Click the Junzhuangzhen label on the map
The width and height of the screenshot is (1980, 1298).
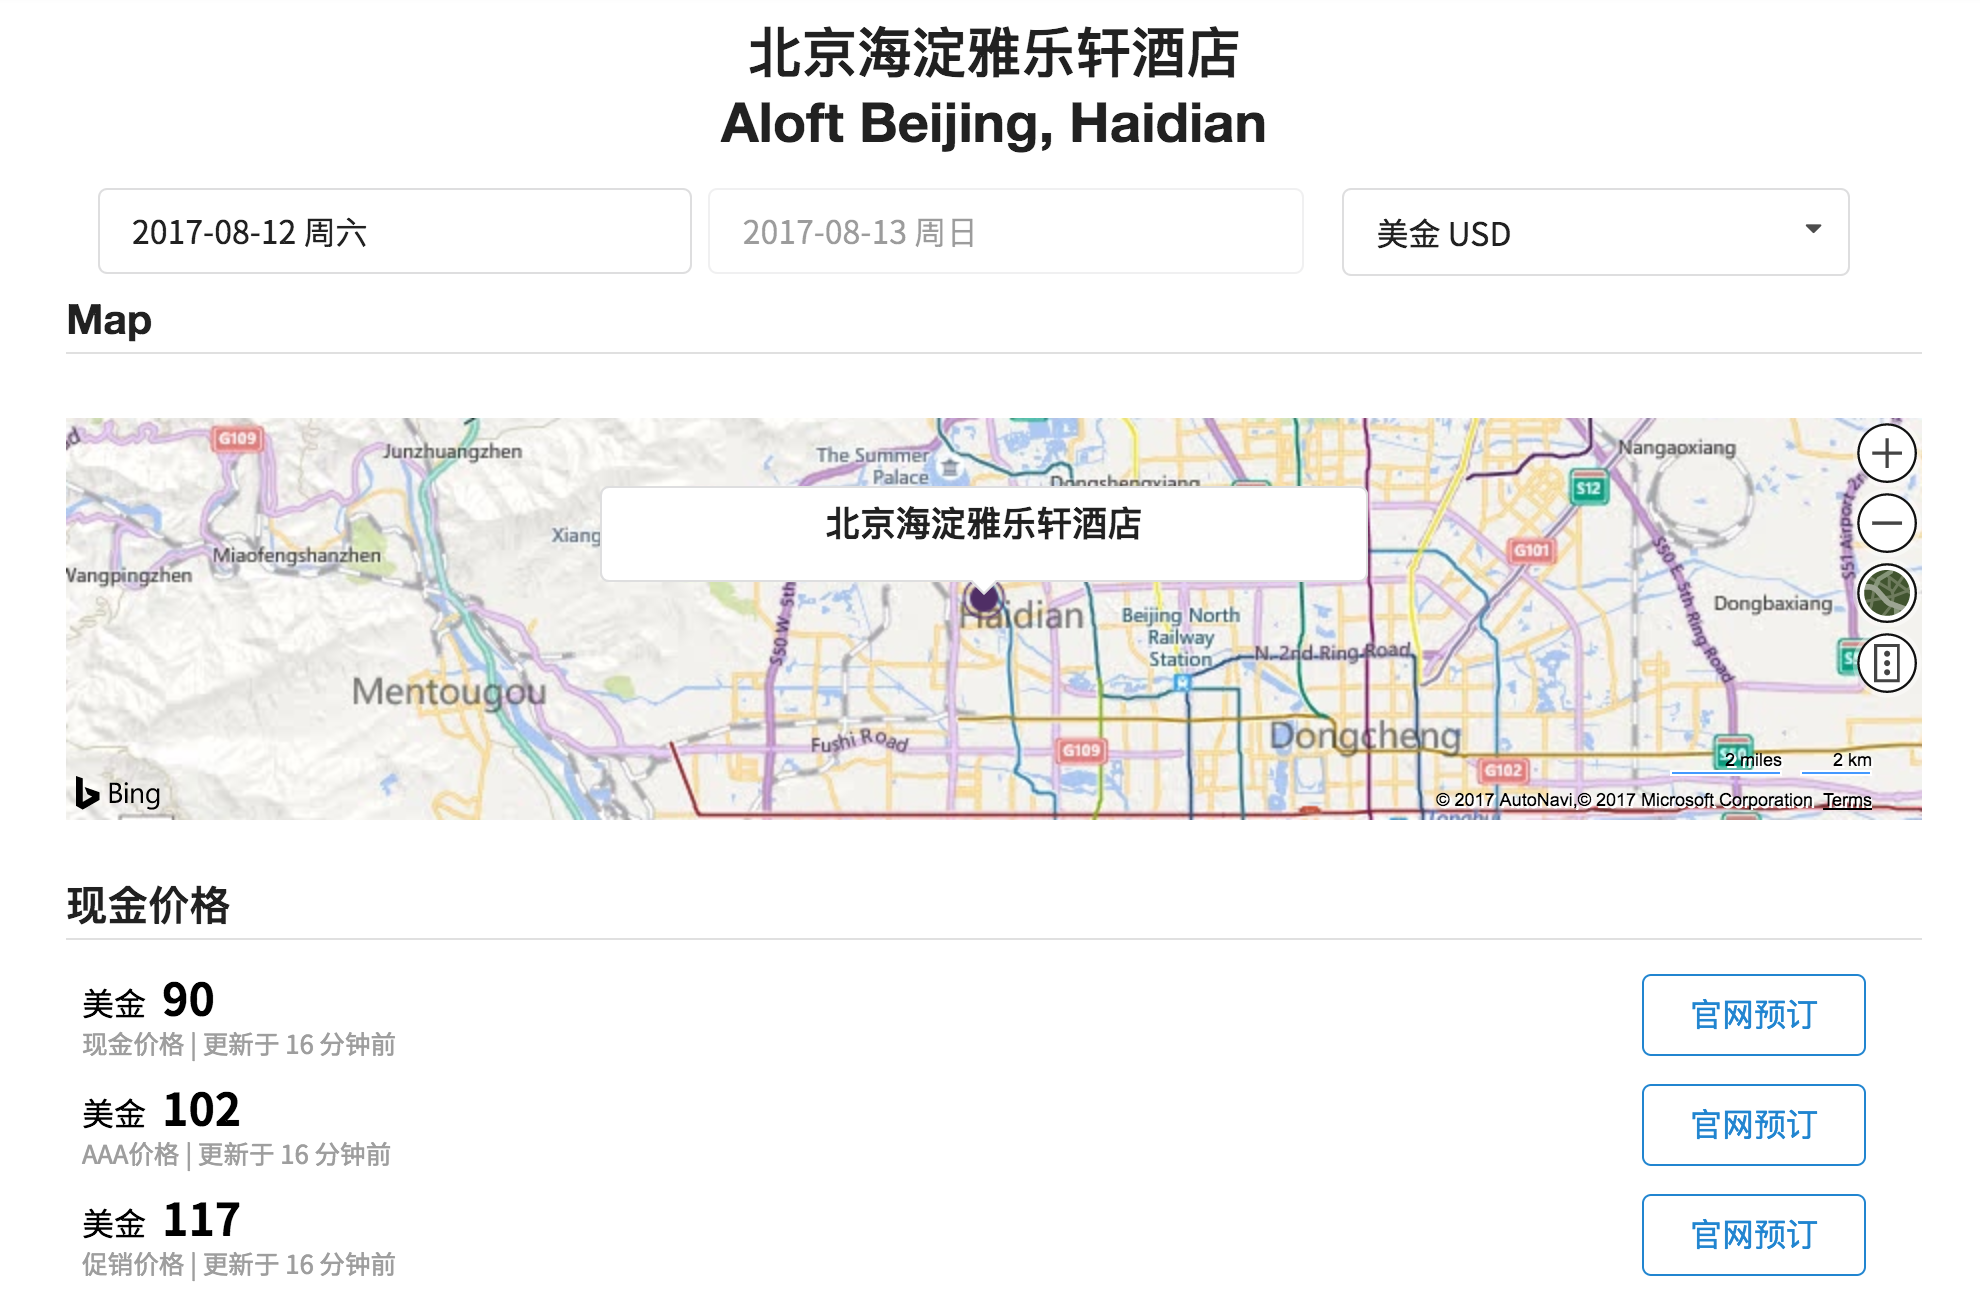point(452,451)
